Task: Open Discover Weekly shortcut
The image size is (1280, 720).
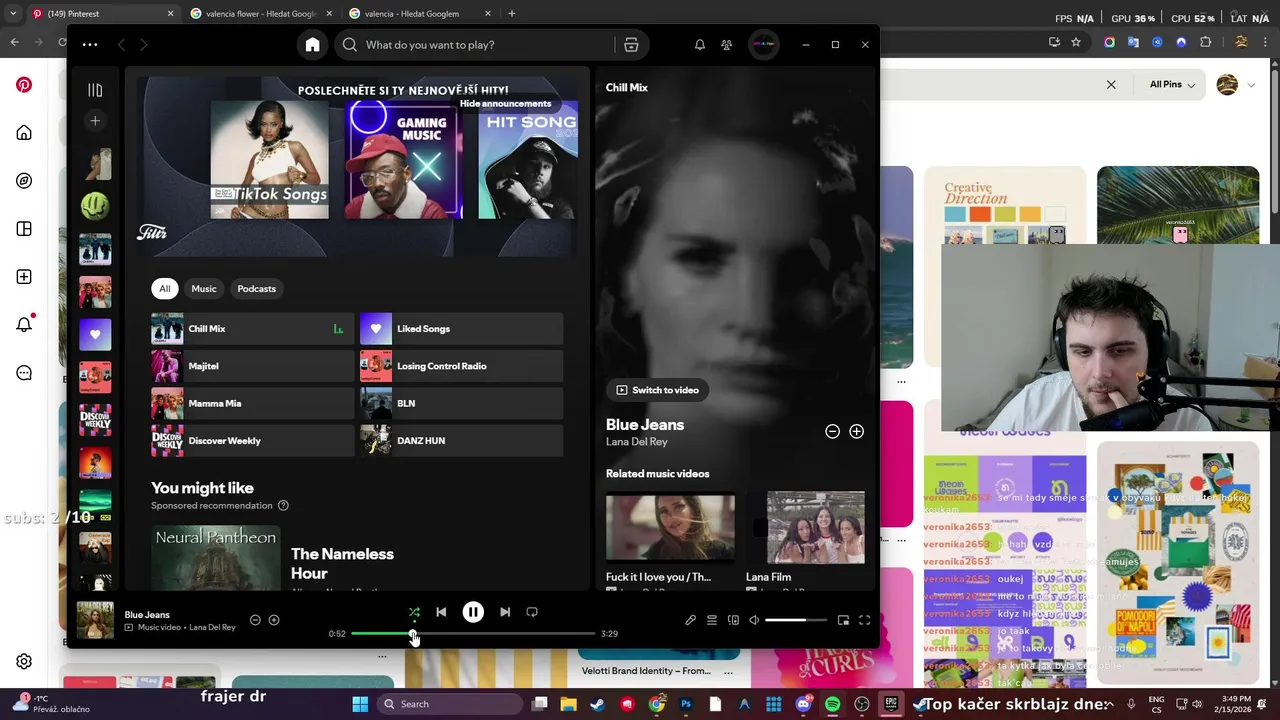Action: [x=252, y=441]
